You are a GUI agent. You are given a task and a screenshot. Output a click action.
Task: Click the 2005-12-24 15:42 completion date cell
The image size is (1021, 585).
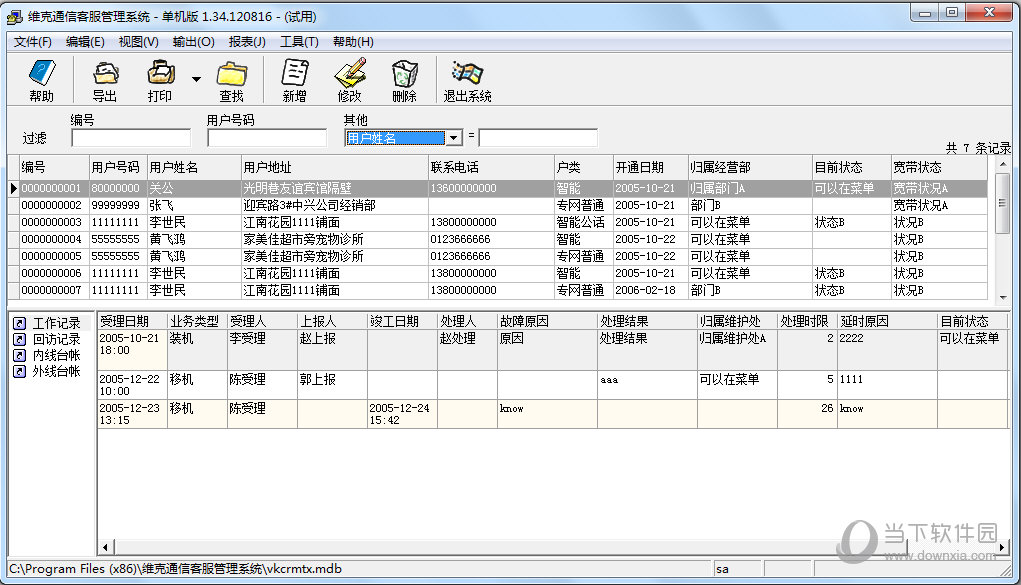[x=402, y=414]
